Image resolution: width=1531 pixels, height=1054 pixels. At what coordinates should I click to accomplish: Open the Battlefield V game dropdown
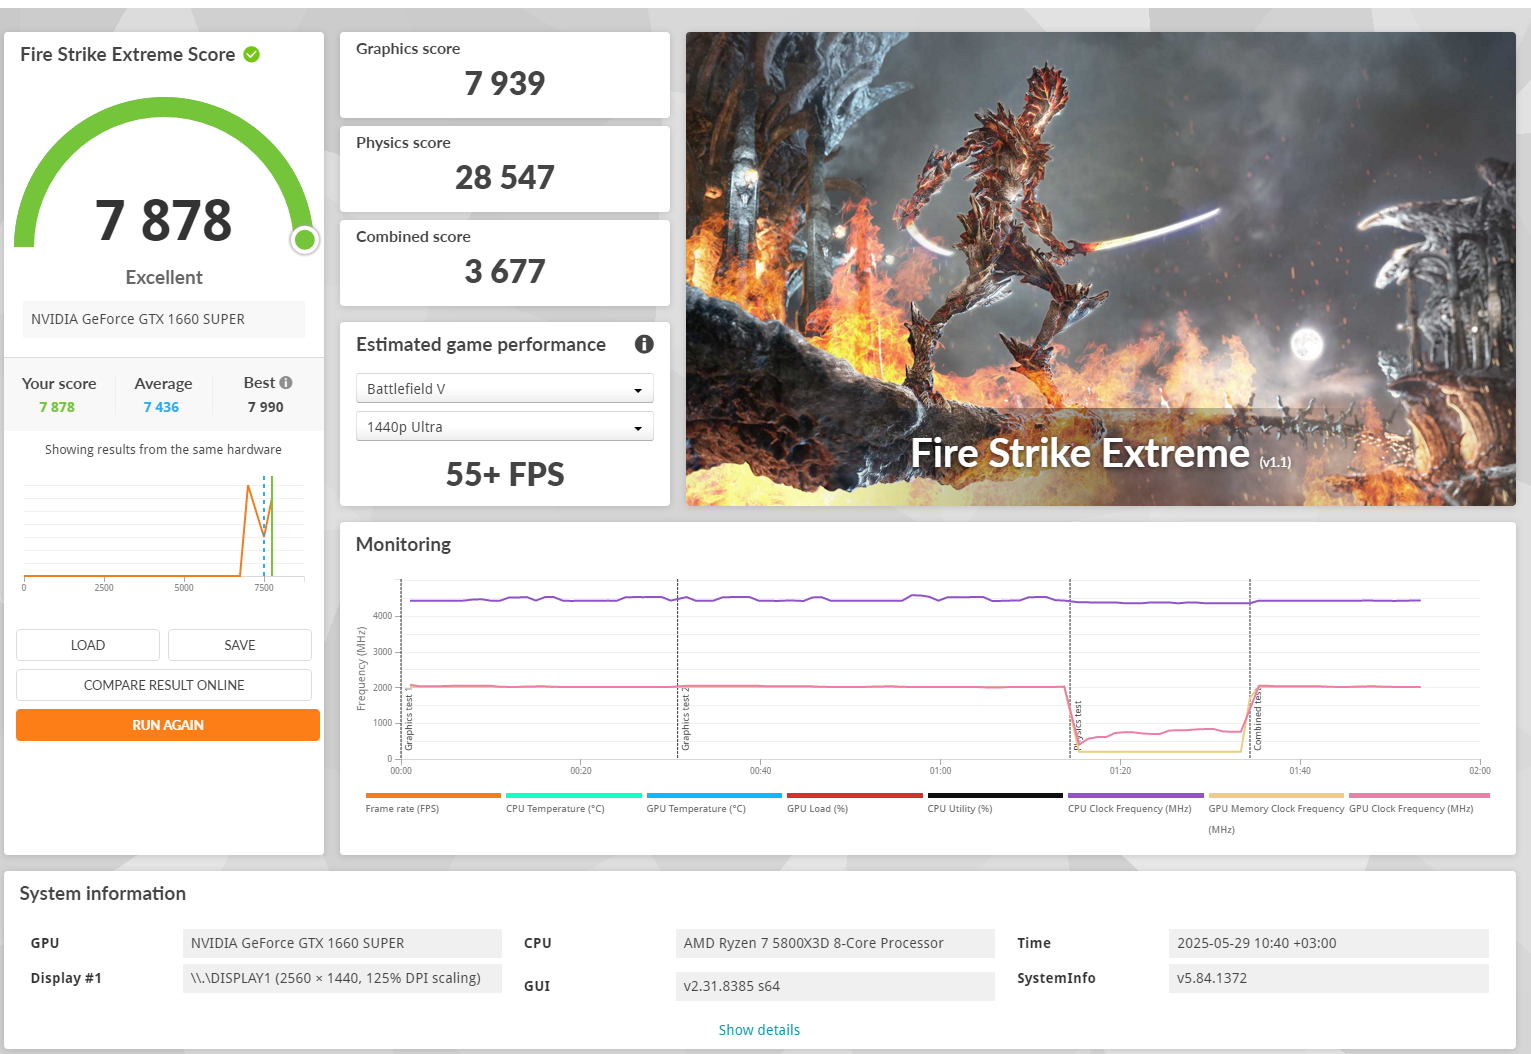click(x=505, y=388)
